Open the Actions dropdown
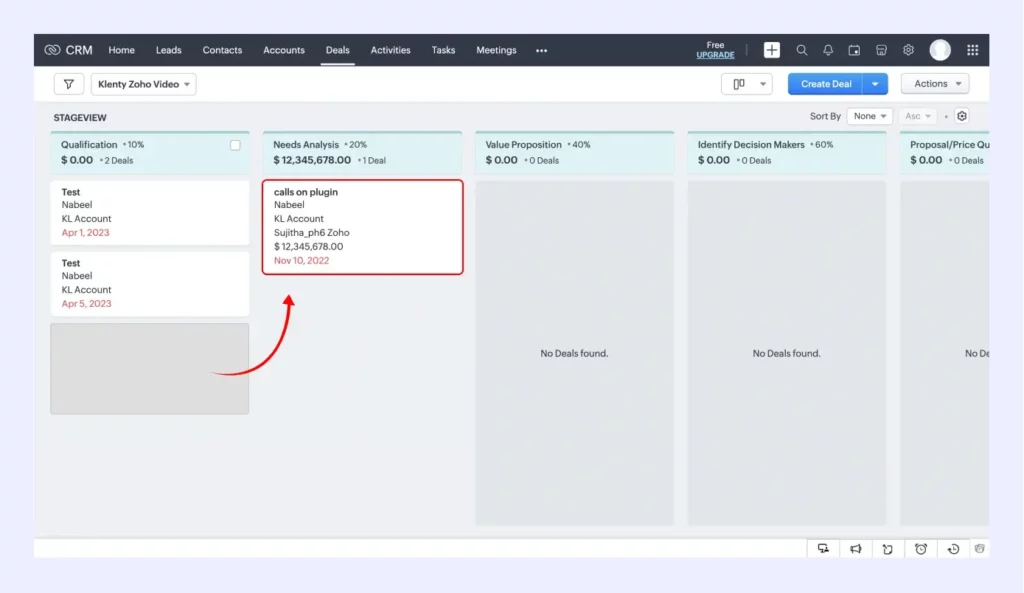Viewport: 1024px width, 593px height. pos(935,84)
